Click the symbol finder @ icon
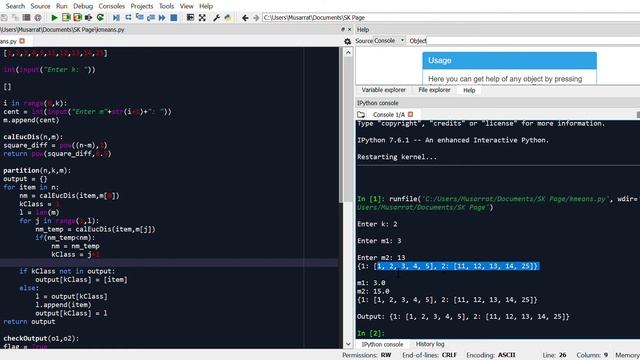This screenshot has height=360, width=640. pos(38,18)
